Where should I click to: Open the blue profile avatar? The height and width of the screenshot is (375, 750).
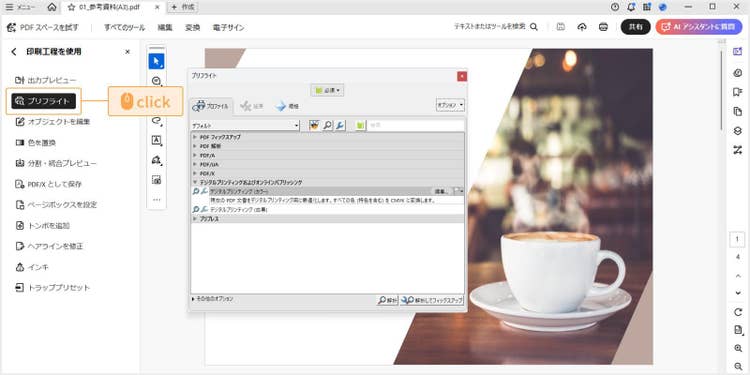662,7
